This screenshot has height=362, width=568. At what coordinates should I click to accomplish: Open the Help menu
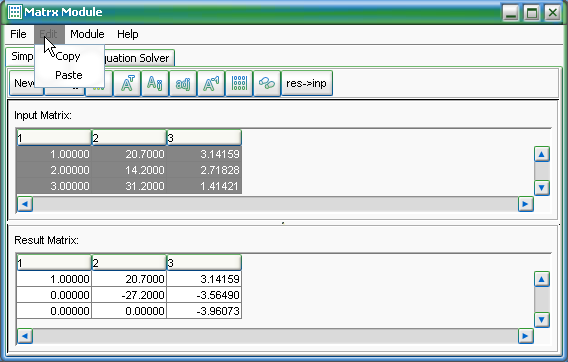(x=128, y=34)
